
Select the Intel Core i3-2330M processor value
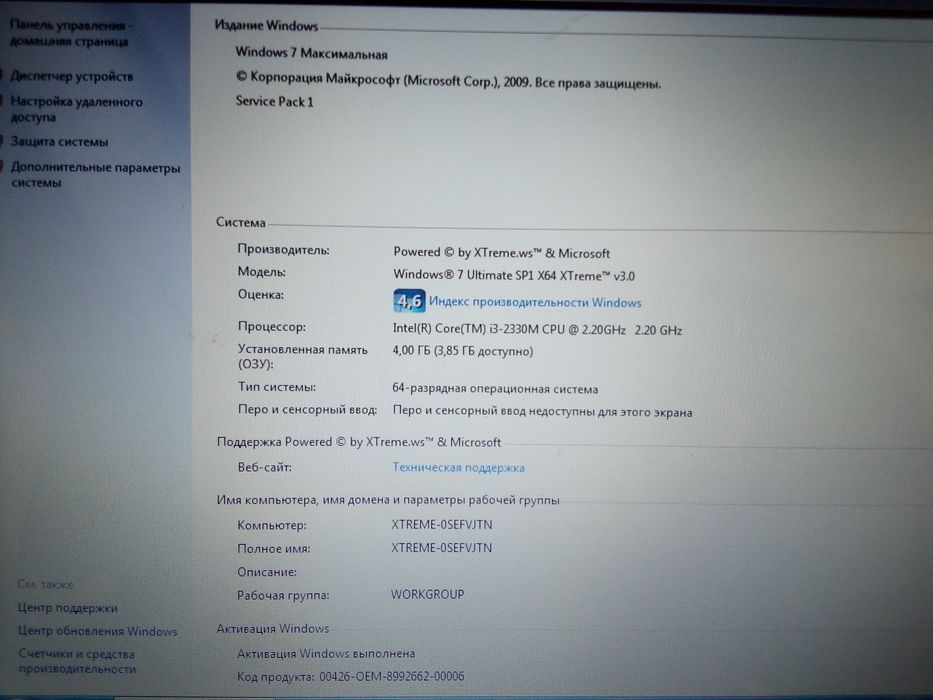tap(537, 329)
